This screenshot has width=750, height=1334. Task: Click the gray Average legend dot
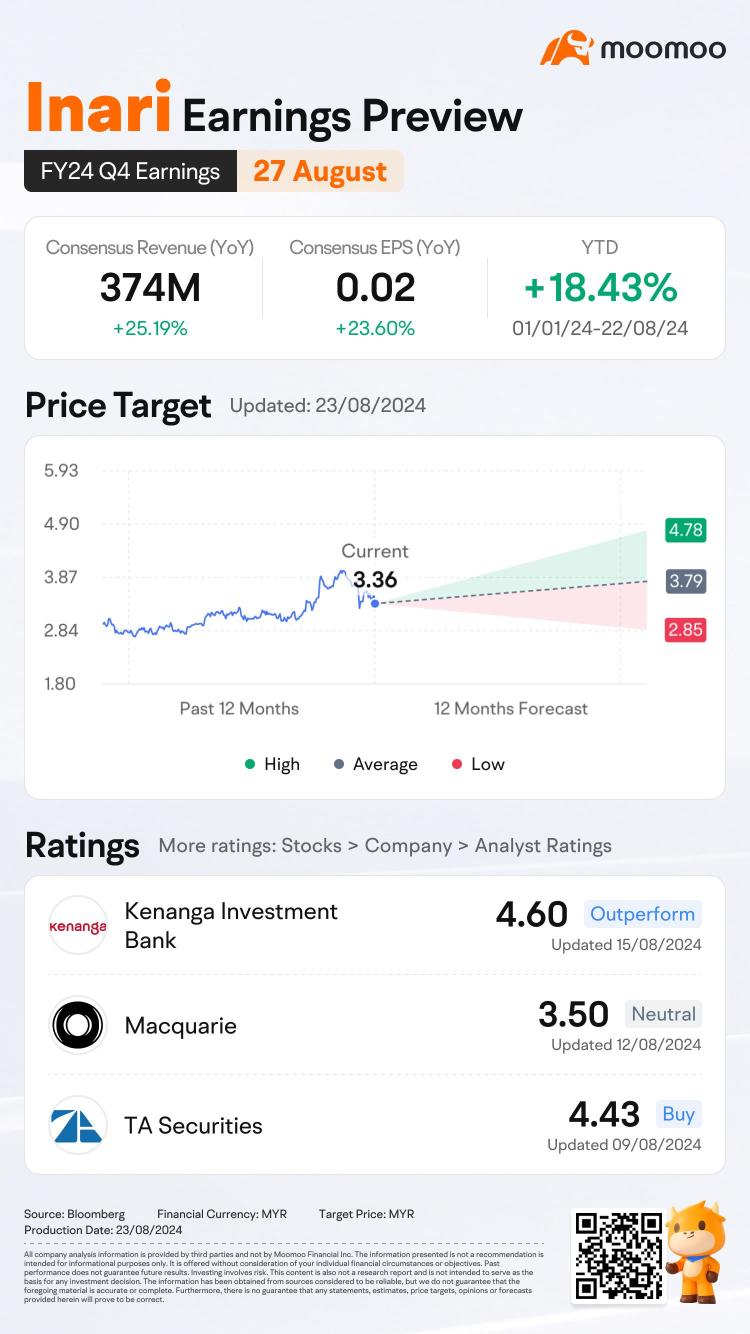coord(339,764)
